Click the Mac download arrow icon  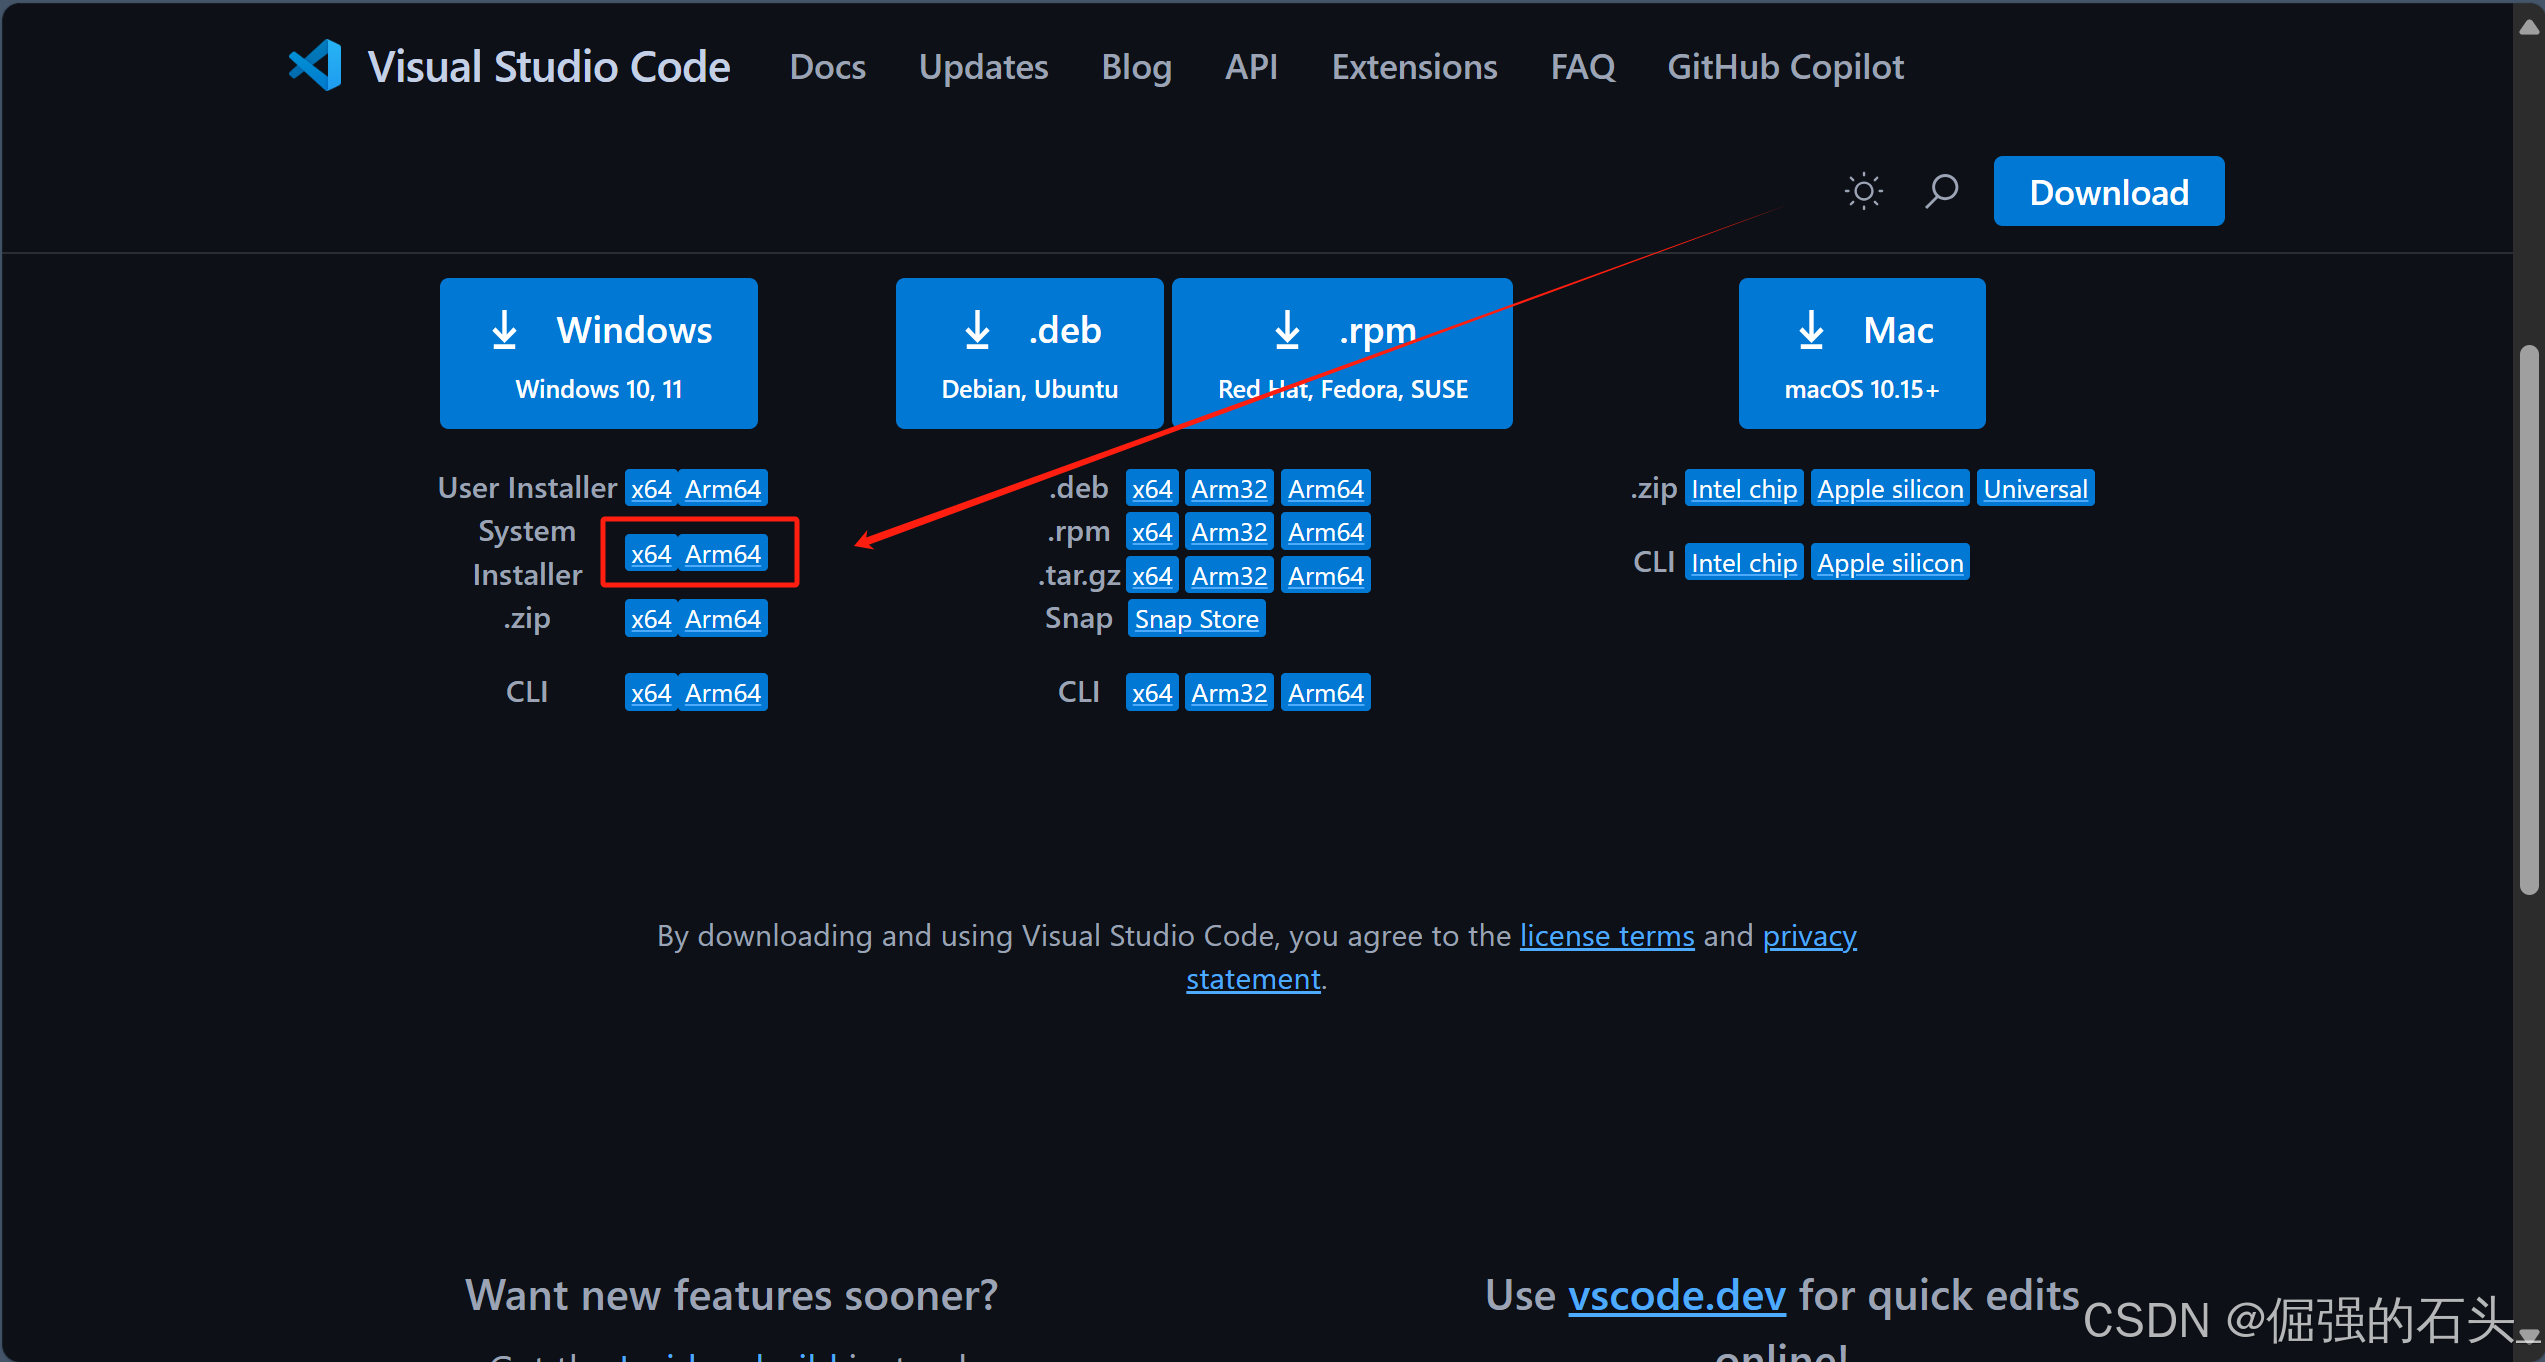(x=1811, y=330)
